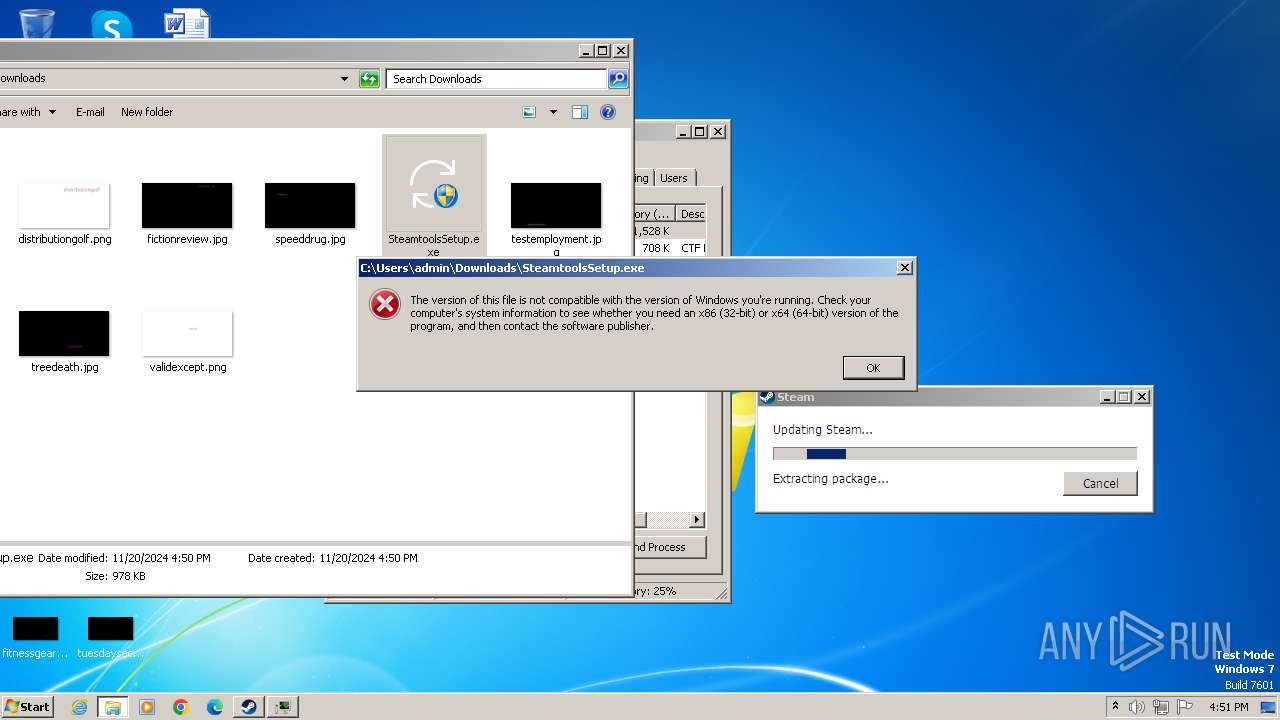Expand the address bar history dropdown

[x=344, y=79]
